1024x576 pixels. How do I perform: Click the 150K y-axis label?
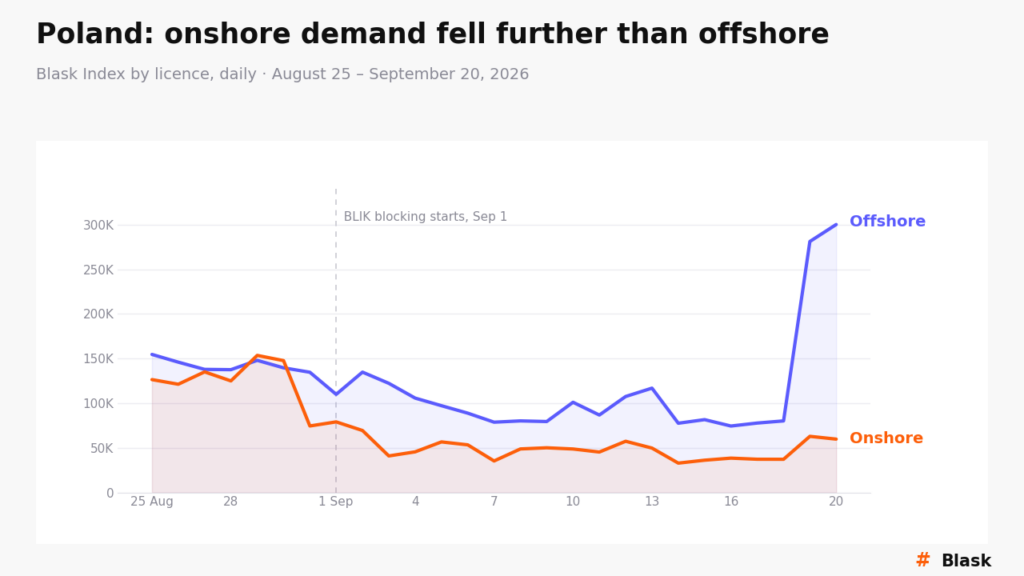click(x=98, y=359)
